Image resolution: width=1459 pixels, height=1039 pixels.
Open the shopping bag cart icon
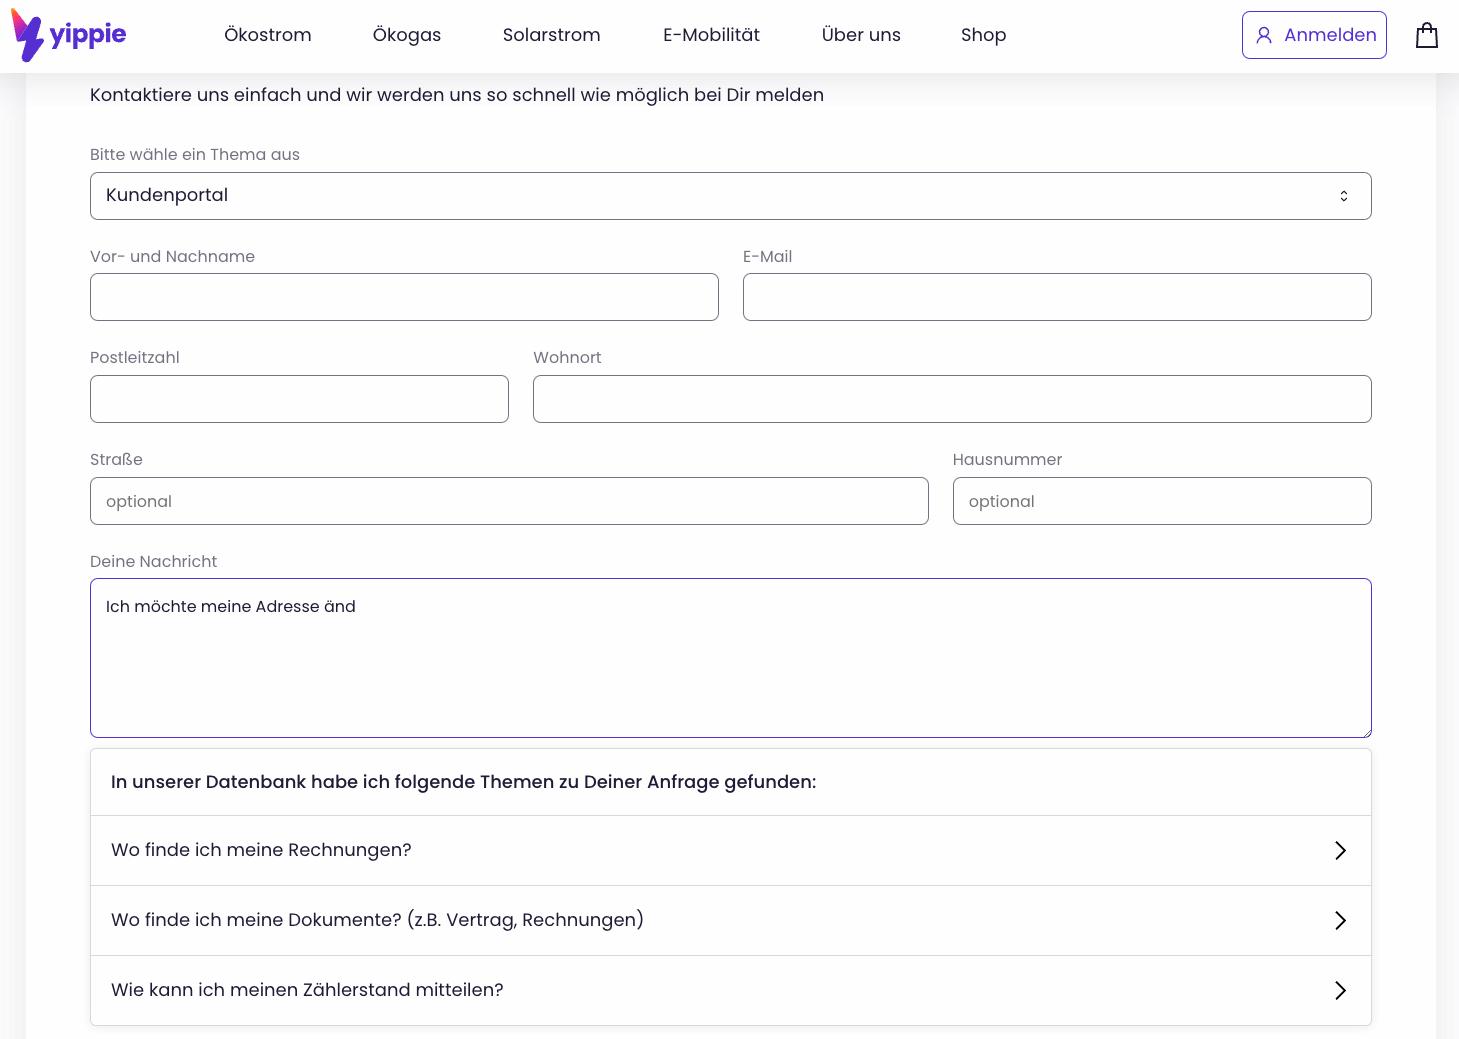click(1427, 36)
